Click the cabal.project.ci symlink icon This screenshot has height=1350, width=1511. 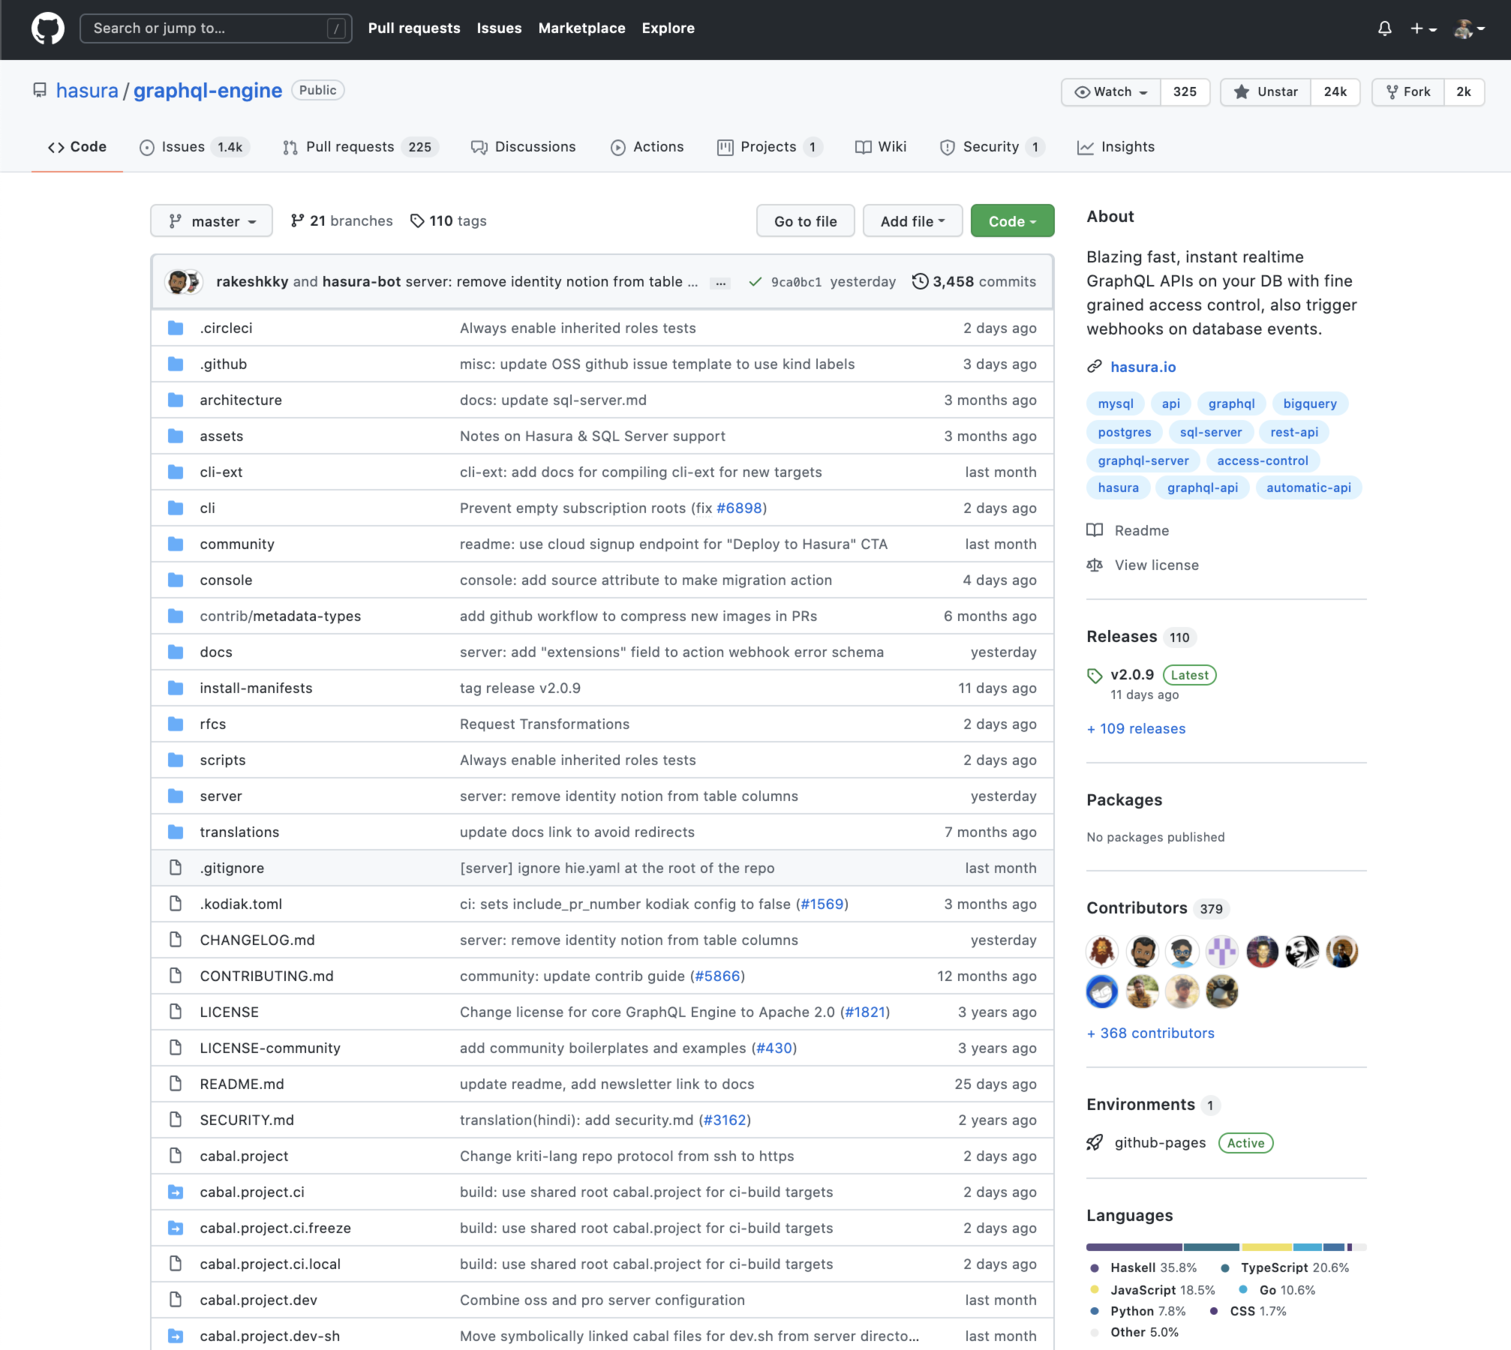176,1192
